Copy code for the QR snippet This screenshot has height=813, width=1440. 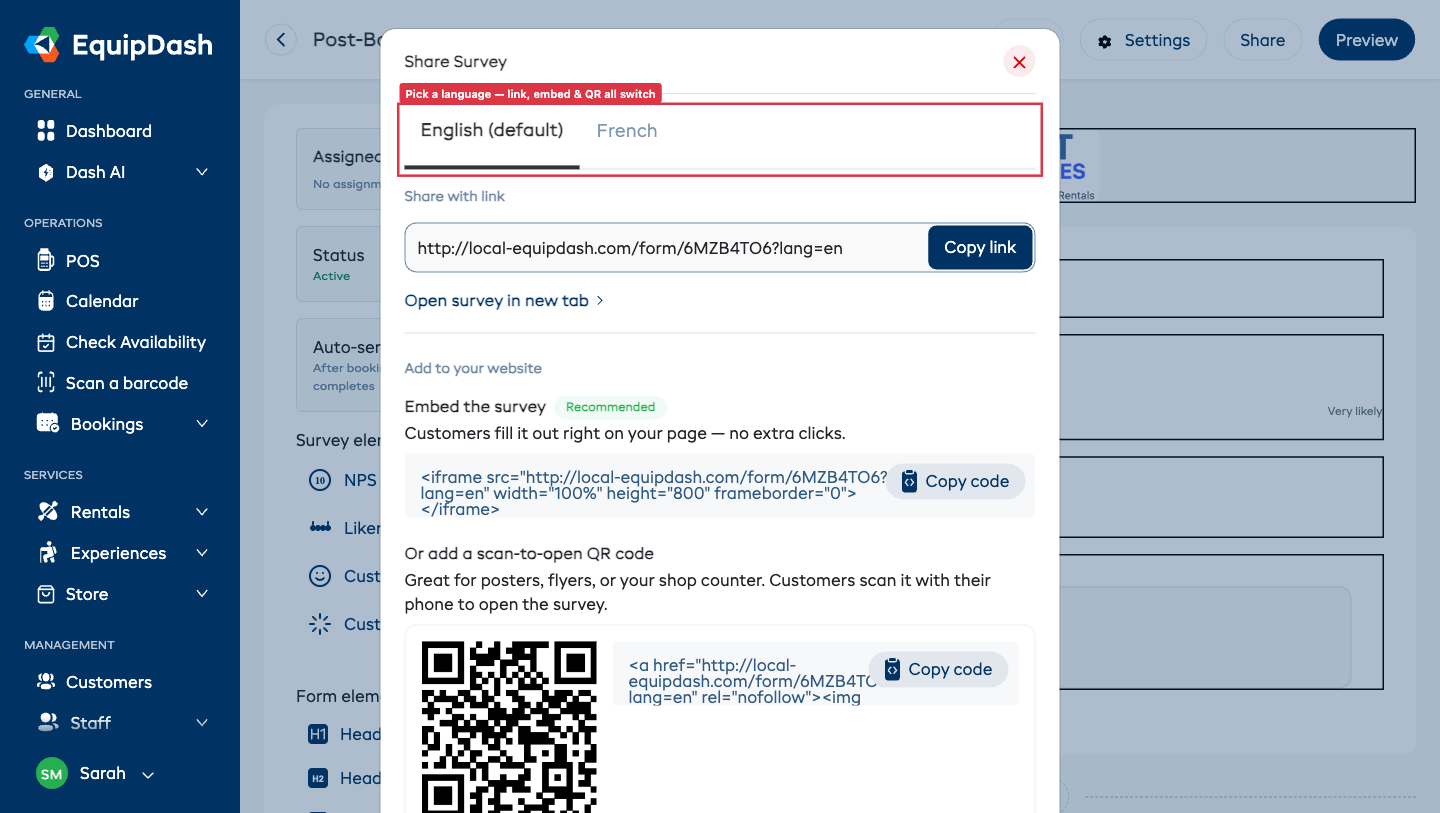point(938,669)
